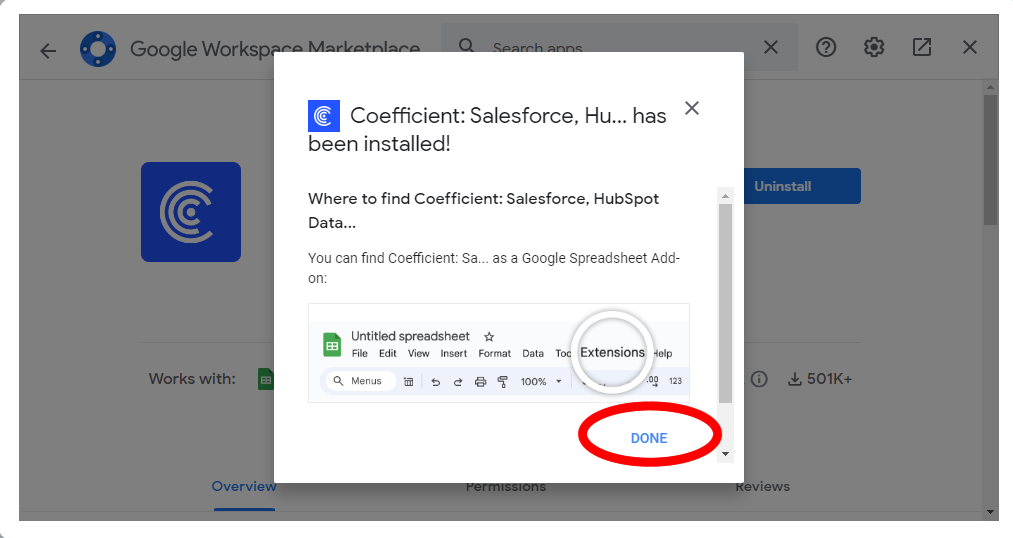This screenshot has height=538, width=1013.
Task: Click the redo icon in preview toolbar
Action: [458, 382]
